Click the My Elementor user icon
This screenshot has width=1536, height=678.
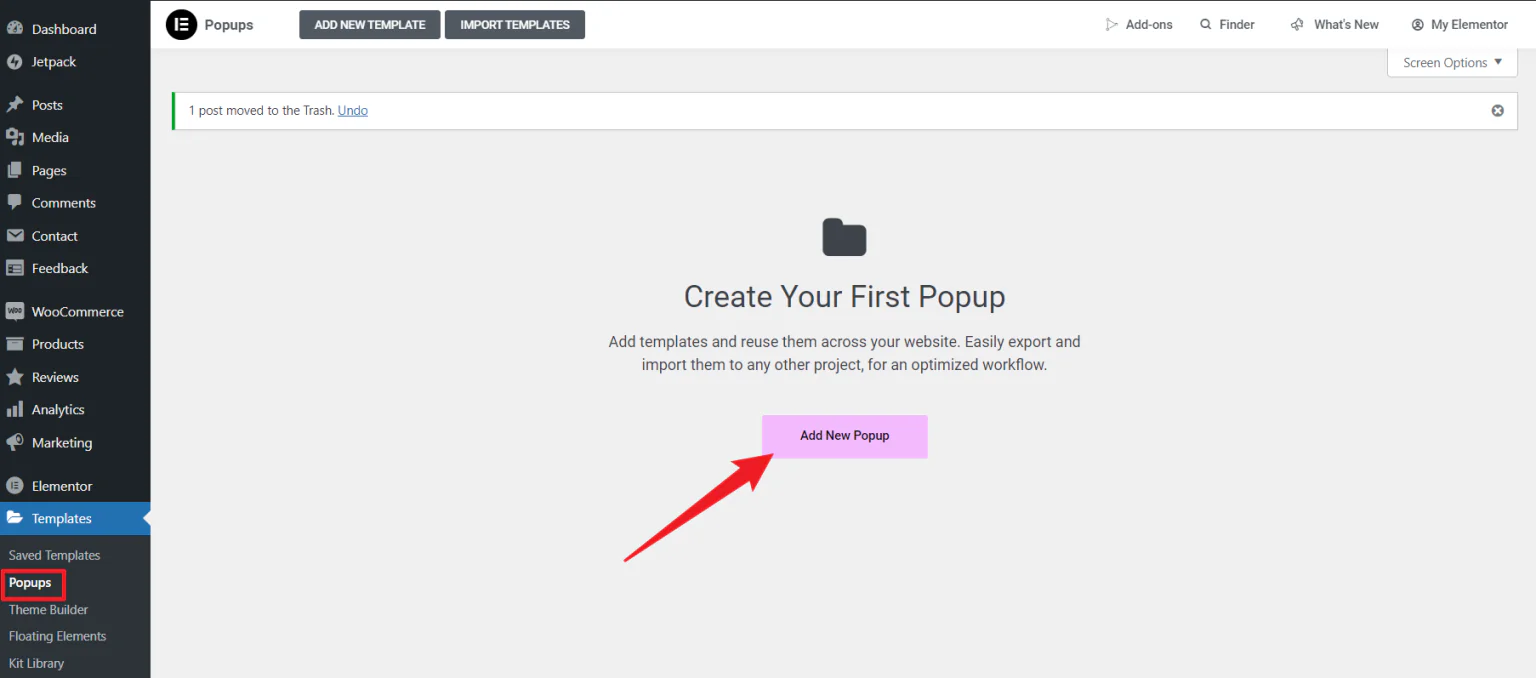pos(1417,24)
